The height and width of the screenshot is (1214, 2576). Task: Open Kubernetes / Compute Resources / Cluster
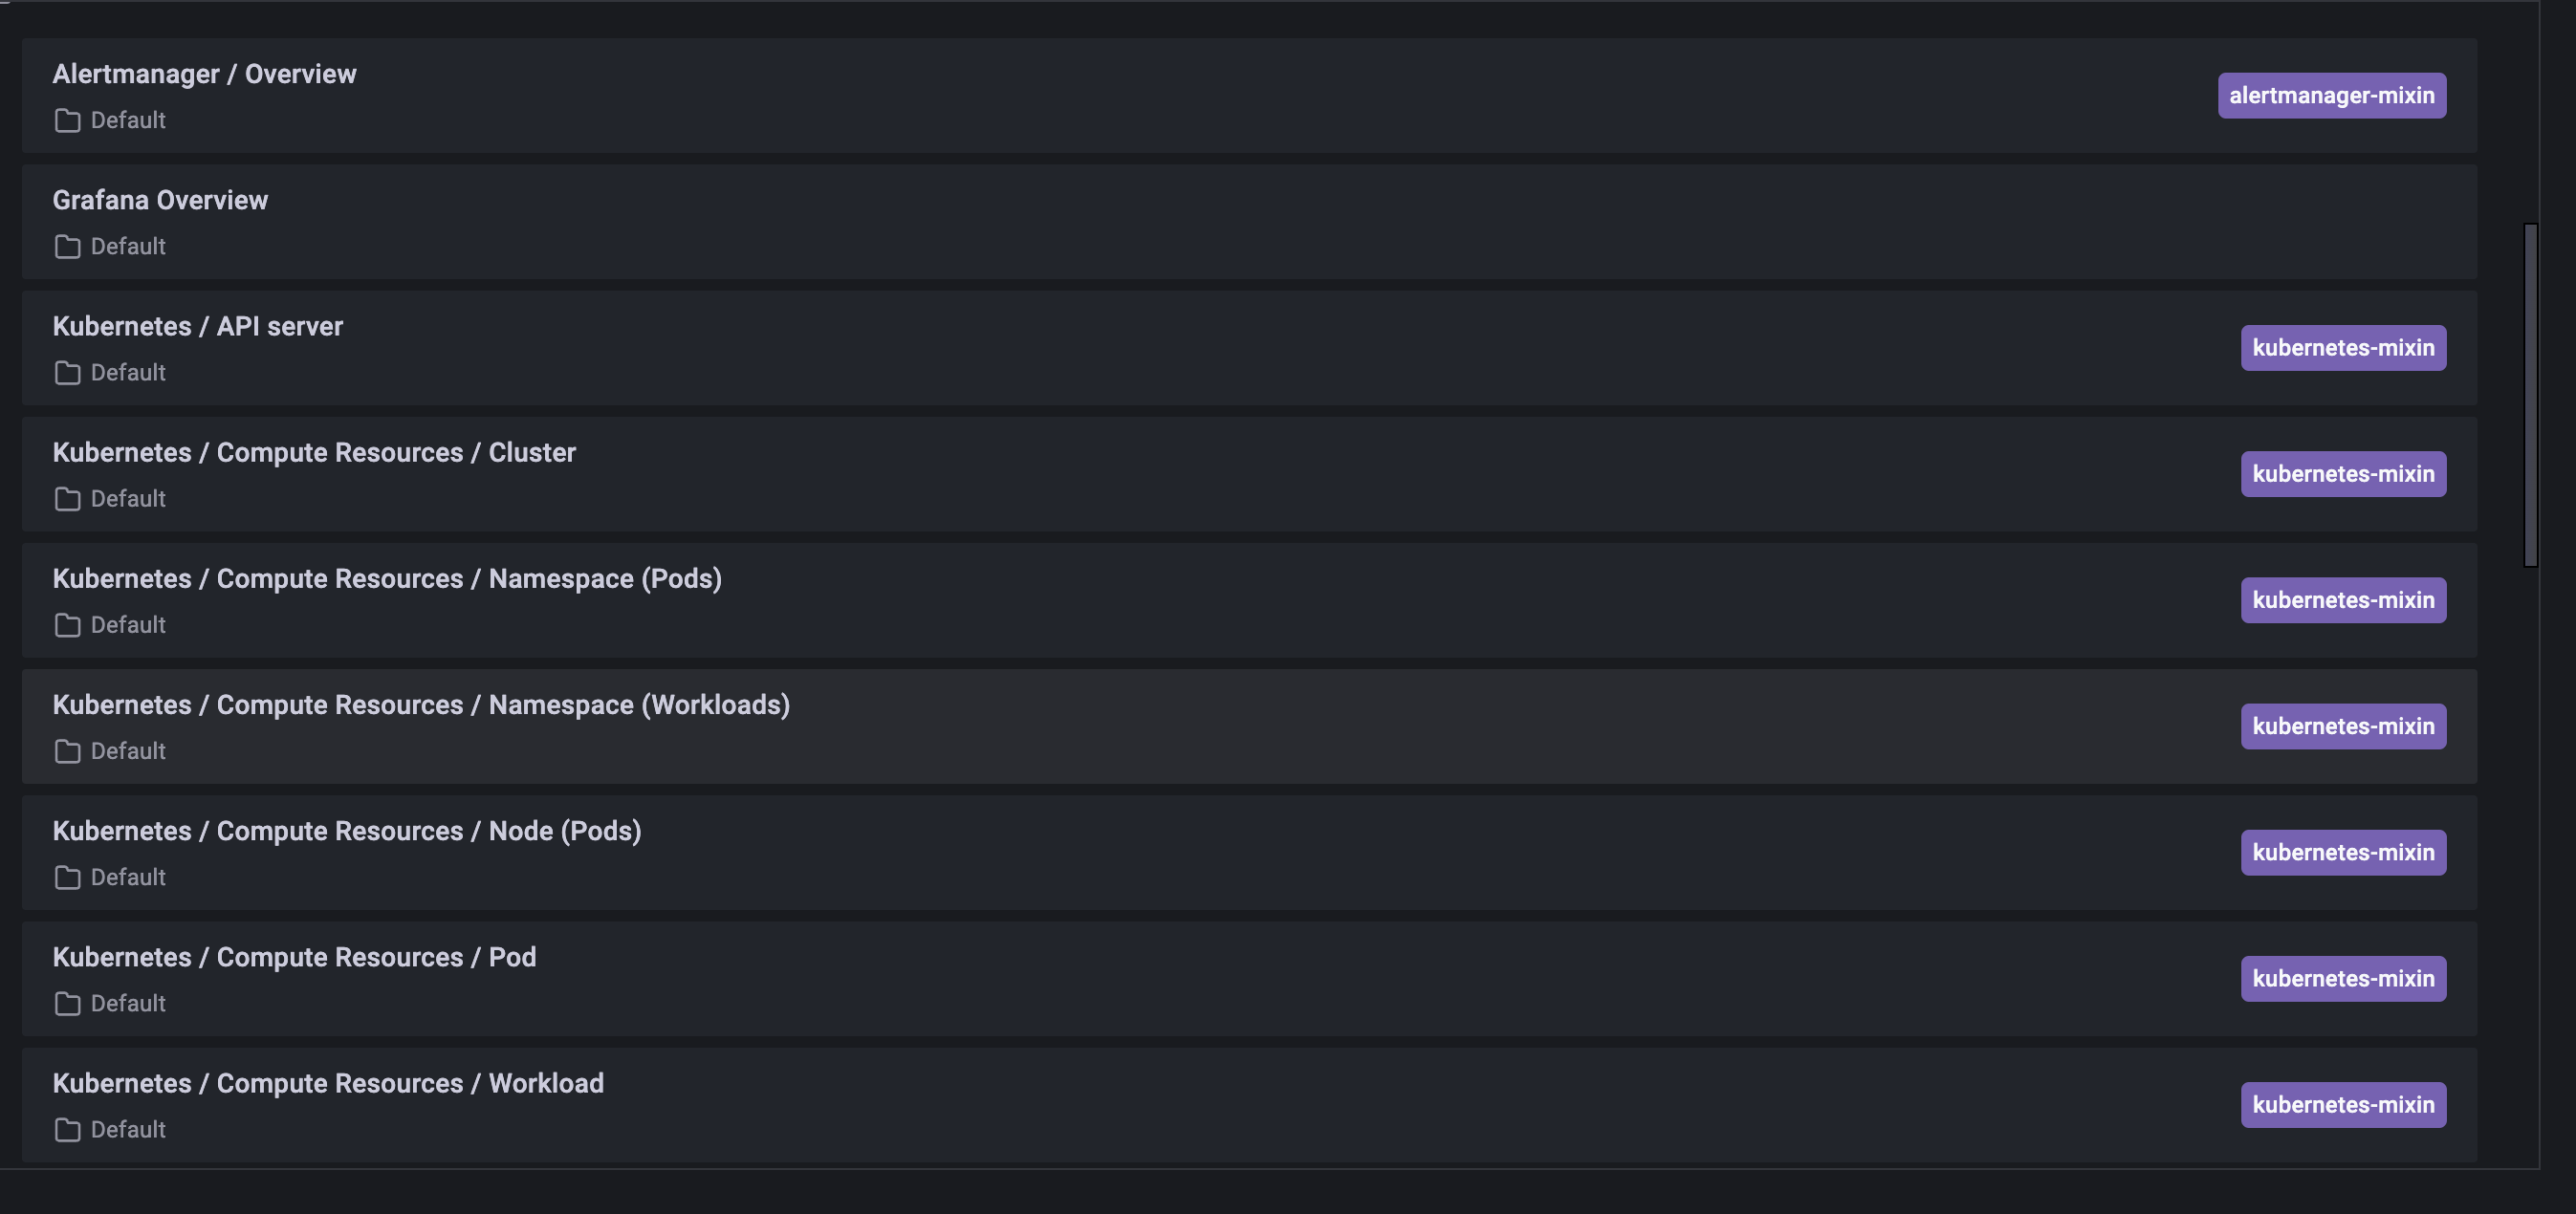coord(314,452)
